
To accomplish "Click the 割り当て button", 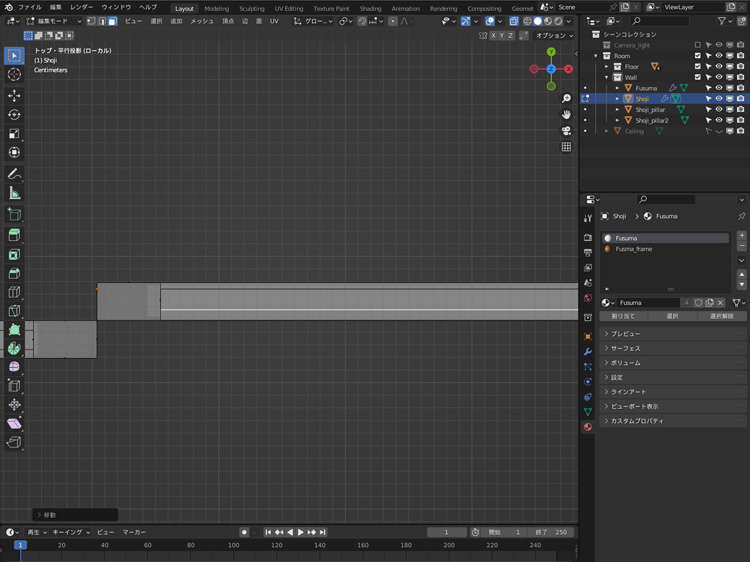I will (x=622, y=316).
